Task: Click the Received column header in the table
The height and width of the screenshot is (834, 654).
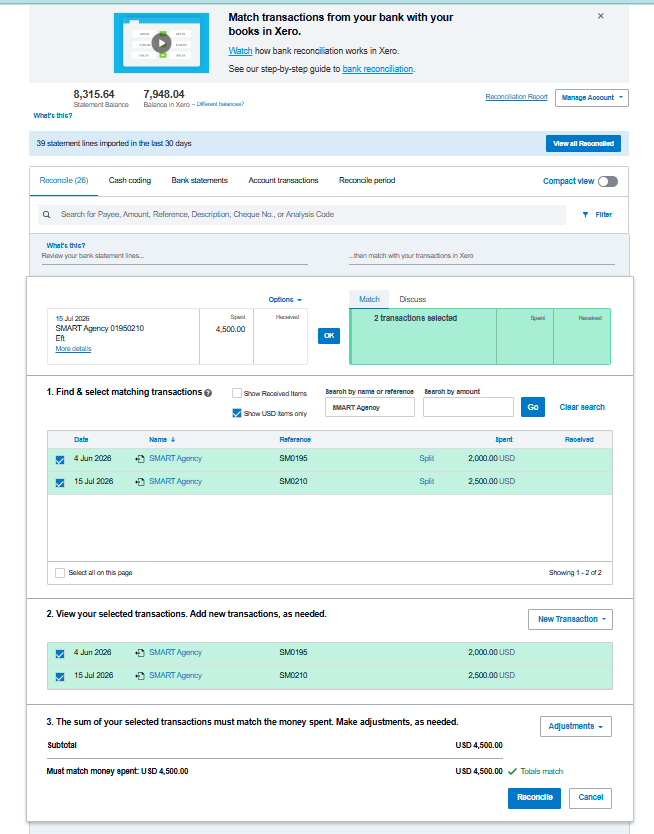Action: (x=578, y=440)
